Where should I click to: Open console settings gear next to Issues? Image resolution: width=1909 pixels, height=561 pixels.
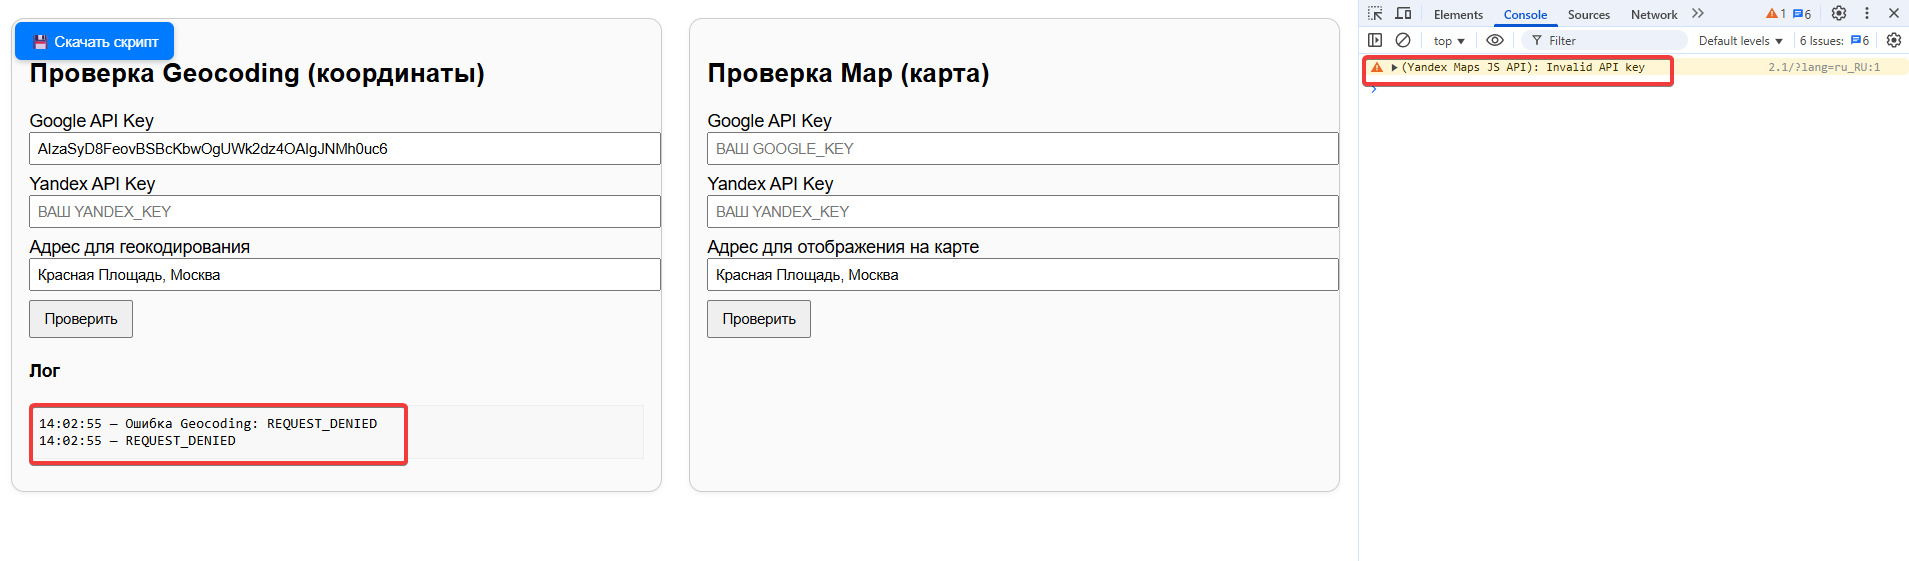1893,41
